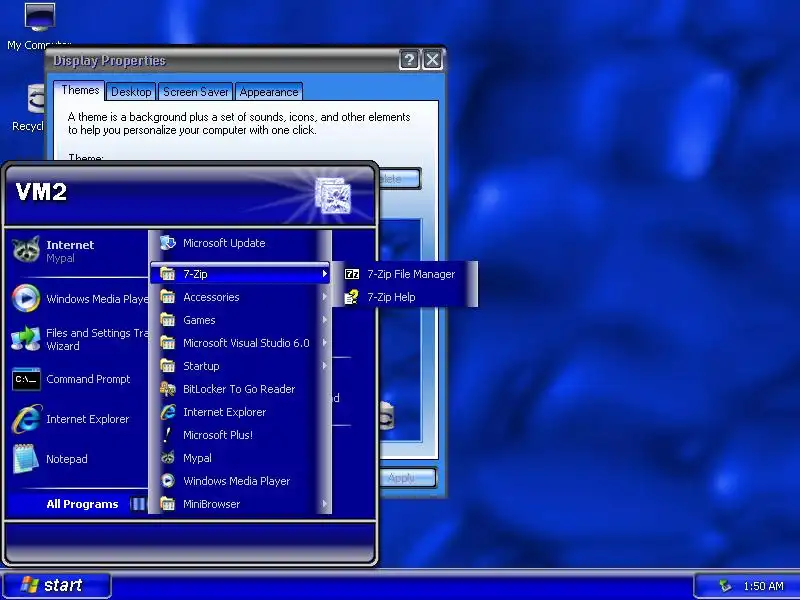Click the help question mark button in Display Properties
The width and height of the screenshot is (800, 600).
point(409,60)
